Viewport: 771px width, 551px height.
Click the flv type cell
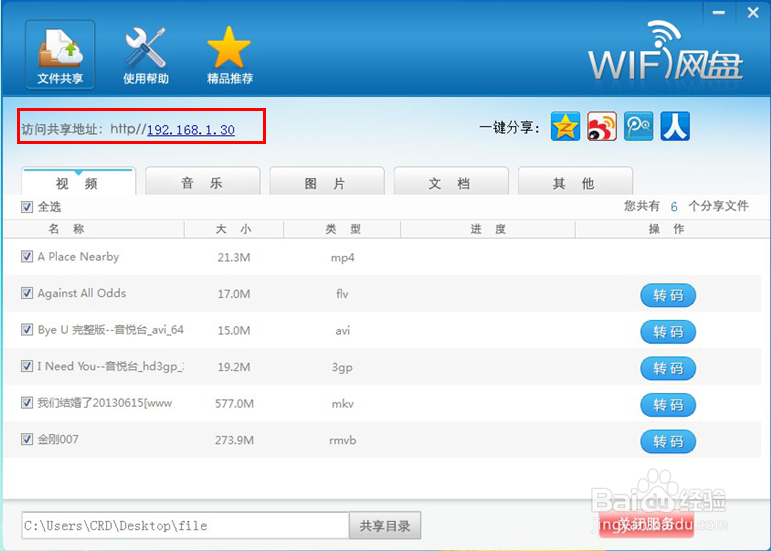(x=342, y=294)
